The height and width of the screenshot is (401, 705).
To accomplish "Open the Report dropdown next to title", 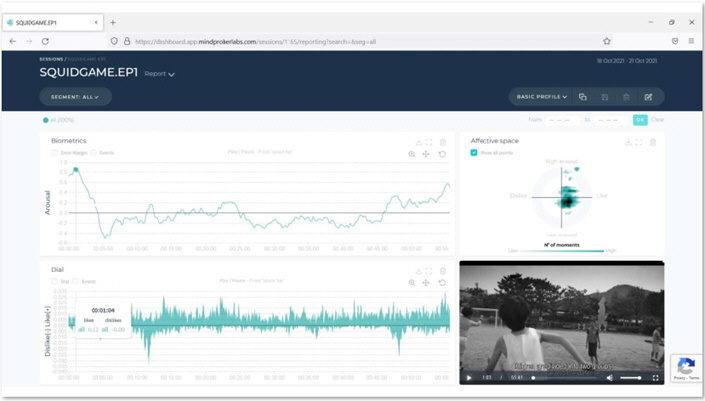I will coord(159,74).
